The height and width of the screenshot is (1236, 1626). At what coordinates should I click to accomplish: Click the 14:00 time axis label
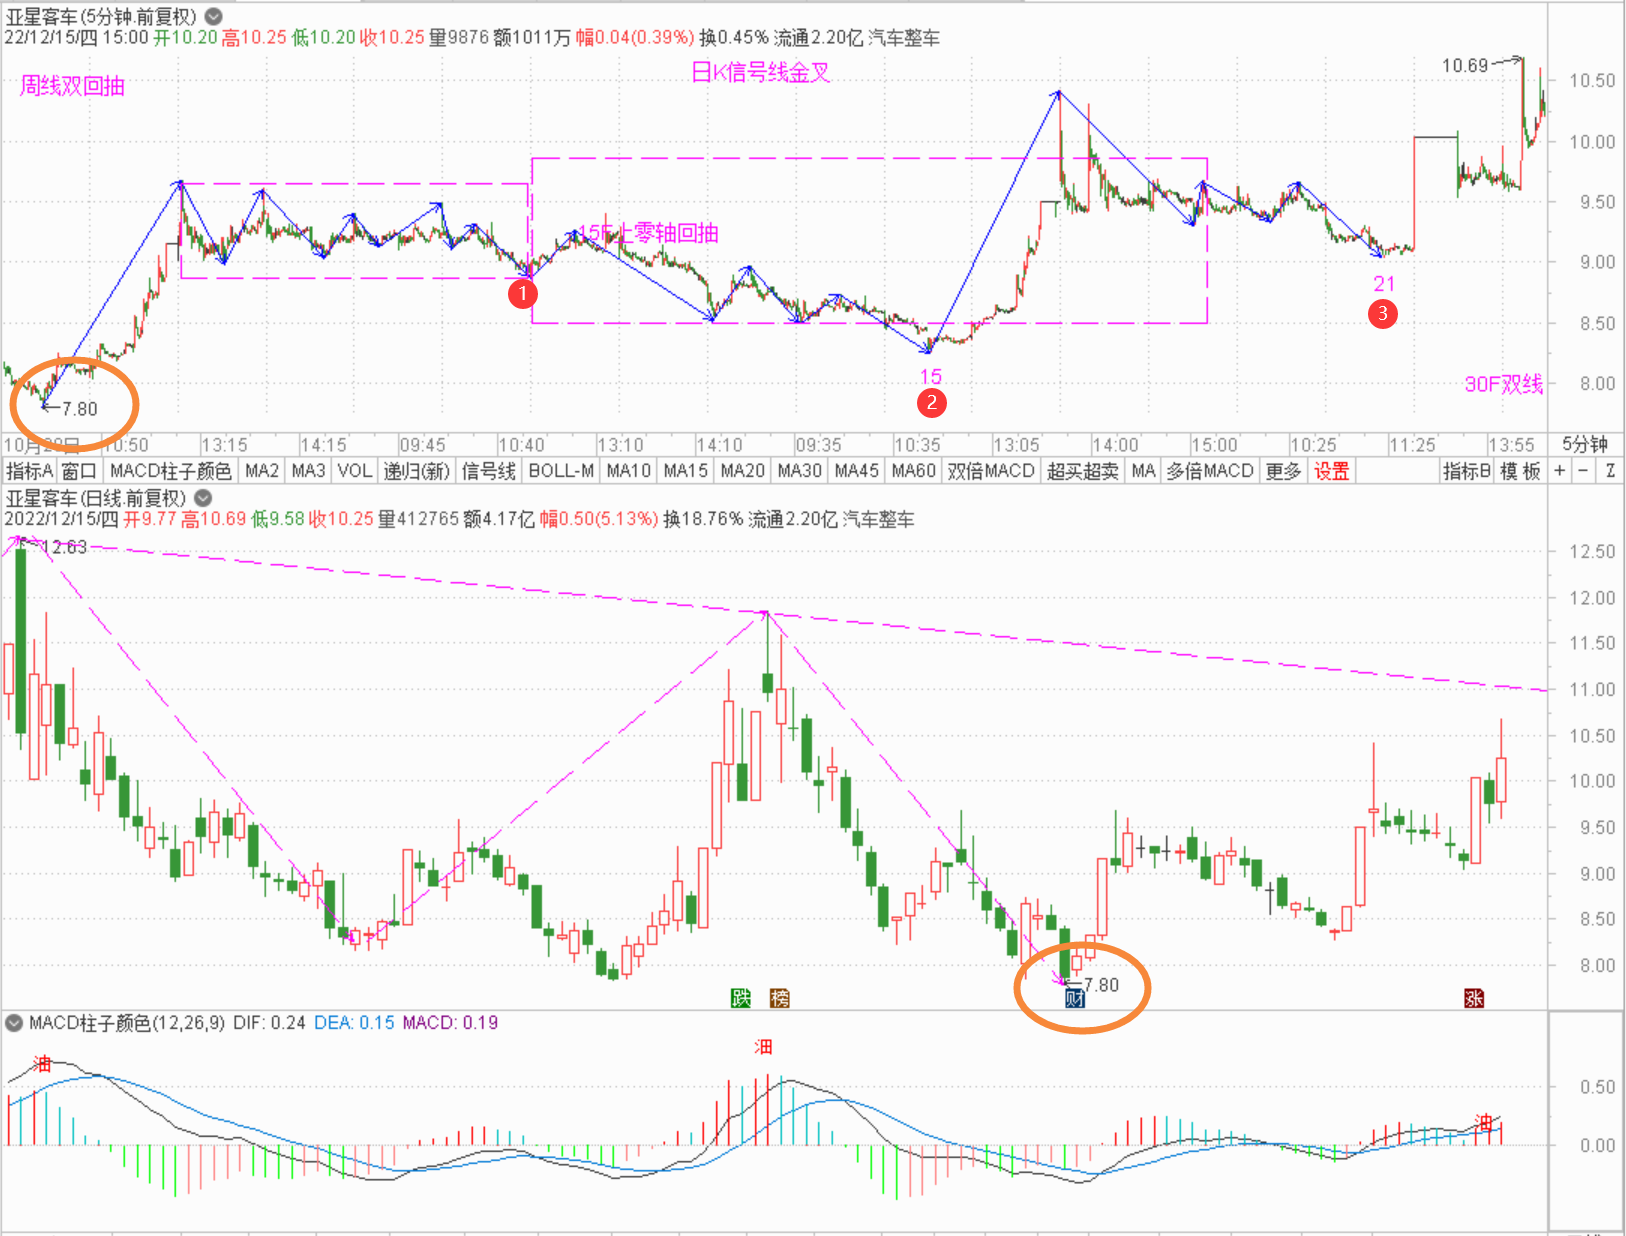tap(1115, 445)
